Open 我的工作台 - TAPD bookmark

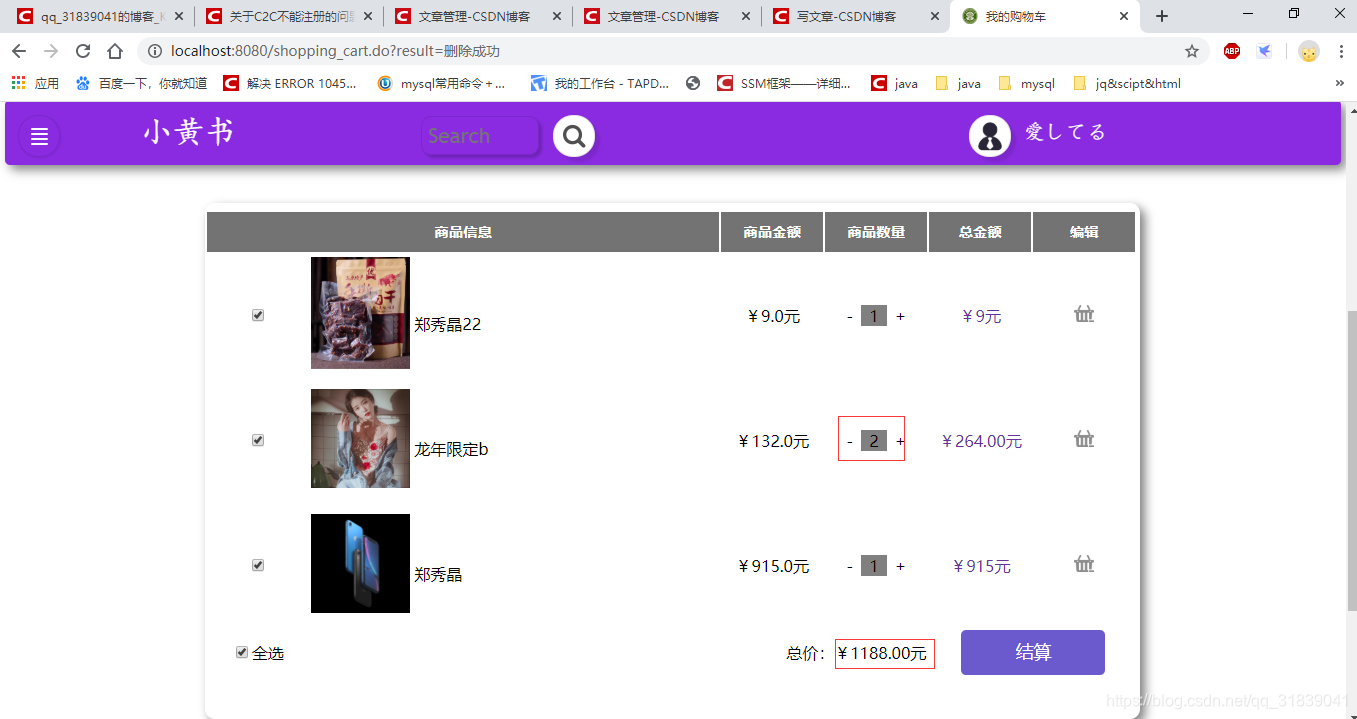pyautogui.click(x=600, y=83)
